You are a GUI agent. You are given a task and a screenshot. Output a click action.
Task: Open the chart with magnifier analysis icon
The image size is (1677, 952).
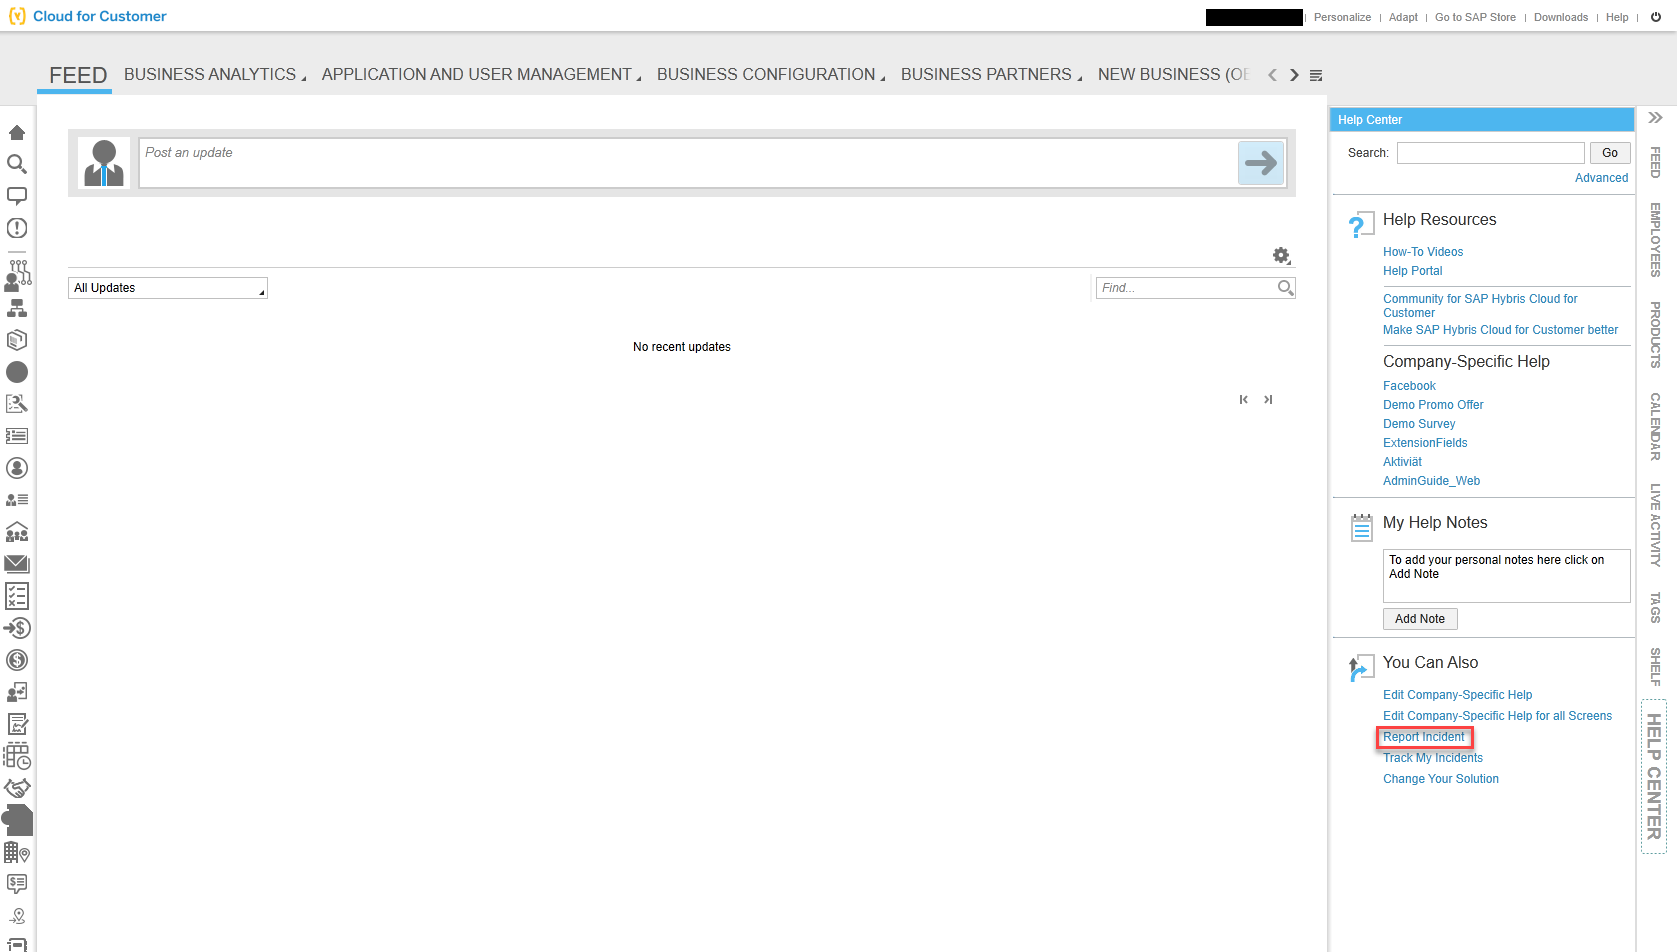pos(17,404)
